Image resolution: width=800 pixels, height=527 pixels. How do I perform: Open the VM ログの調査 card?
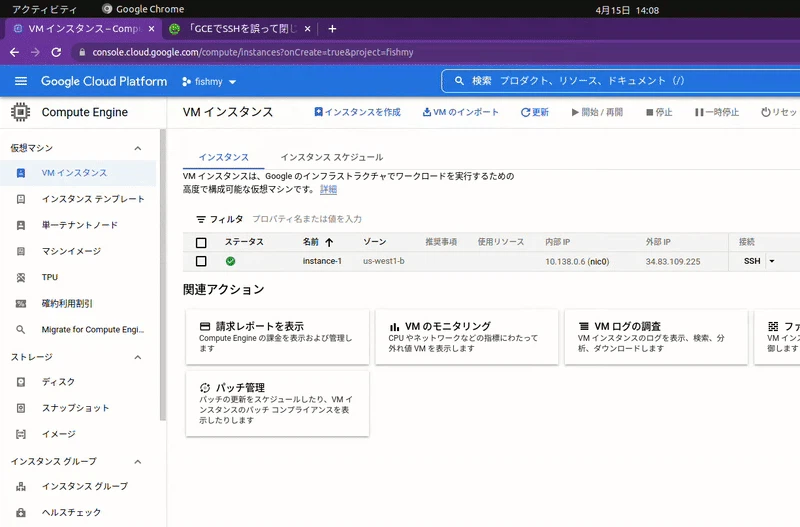[656, 337]
